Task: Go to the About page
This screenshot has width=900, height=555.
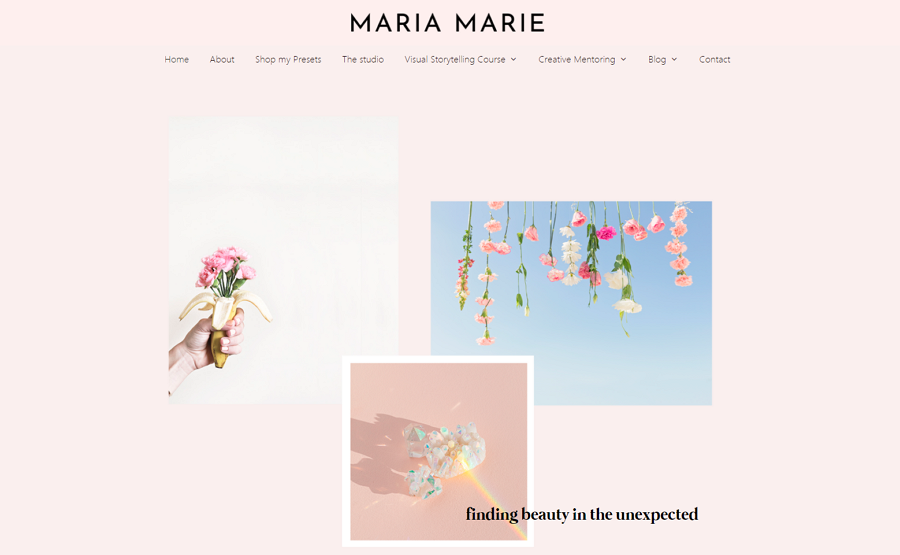Action: click(222, 59)
